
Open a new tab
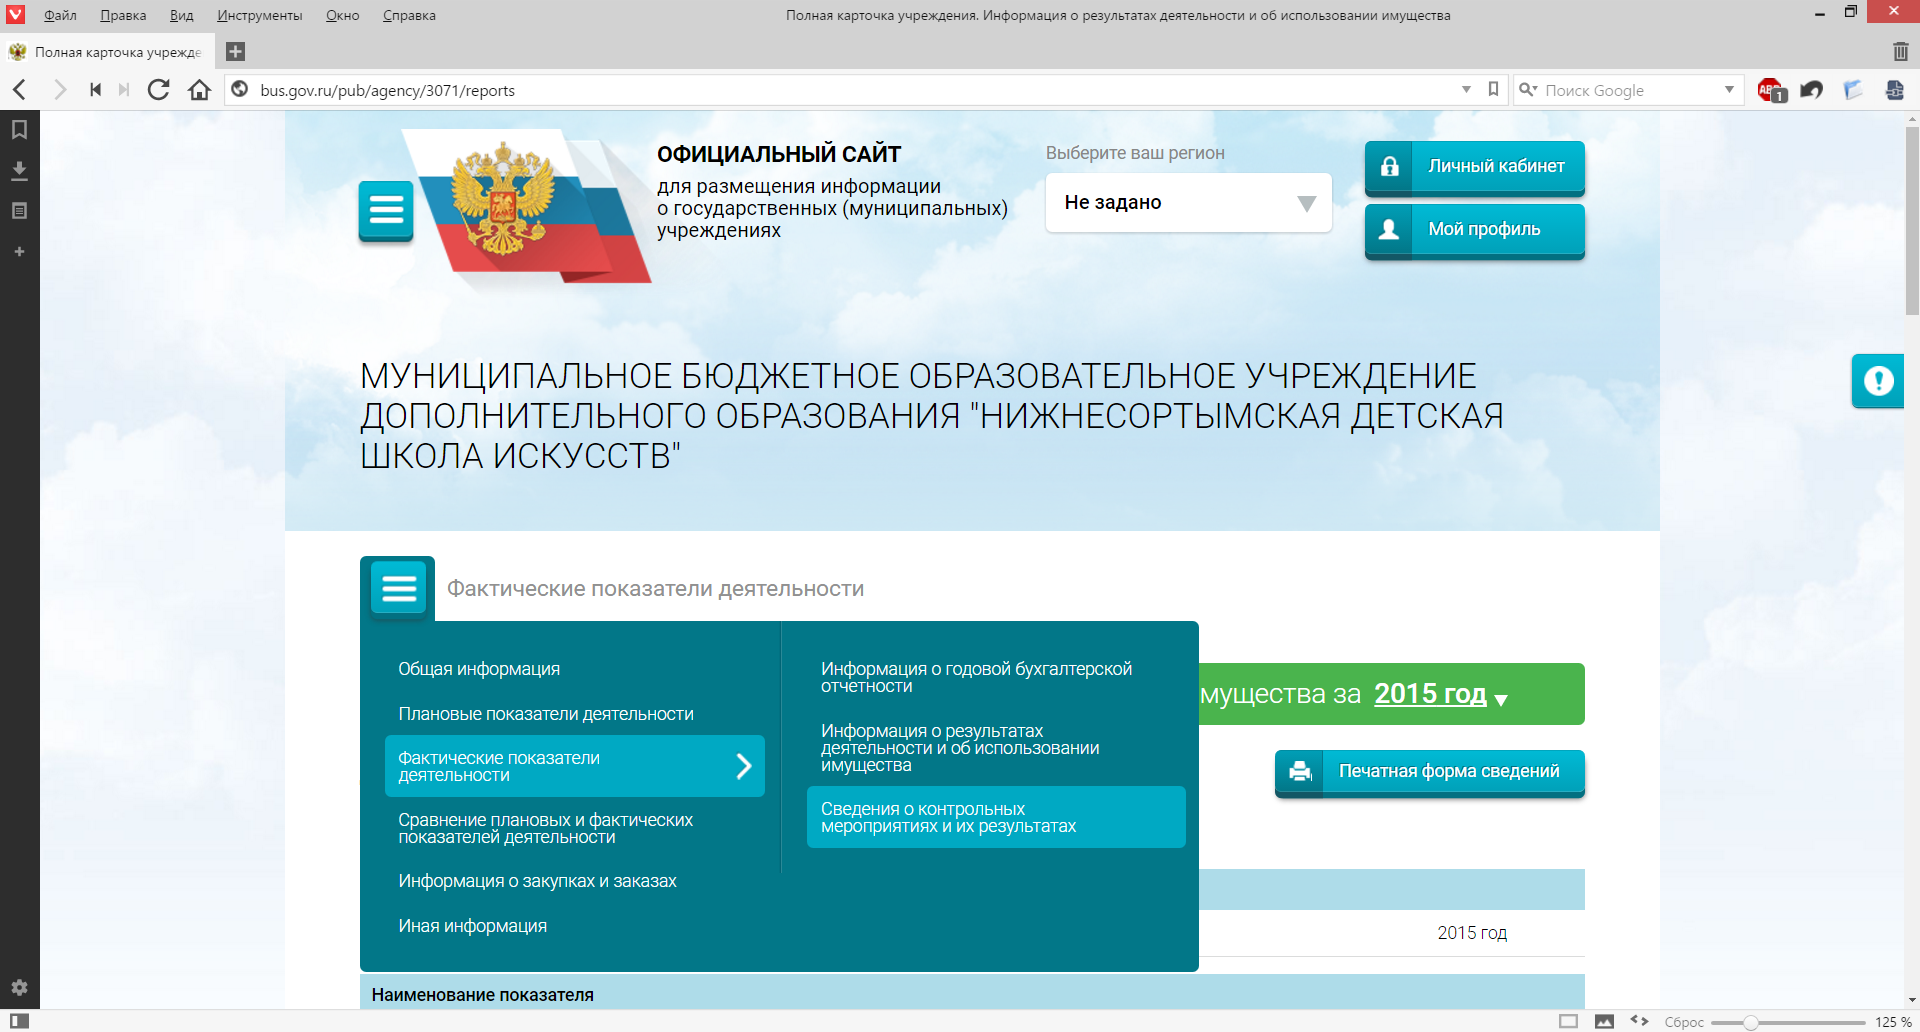236,51
